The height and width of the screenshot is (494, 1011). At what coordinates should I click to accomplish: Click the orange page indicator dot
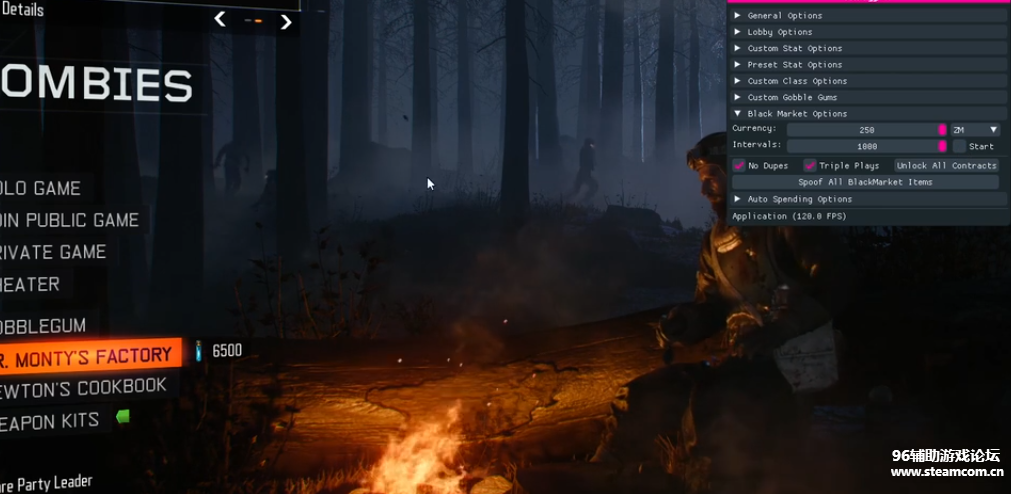coord(258,20)
